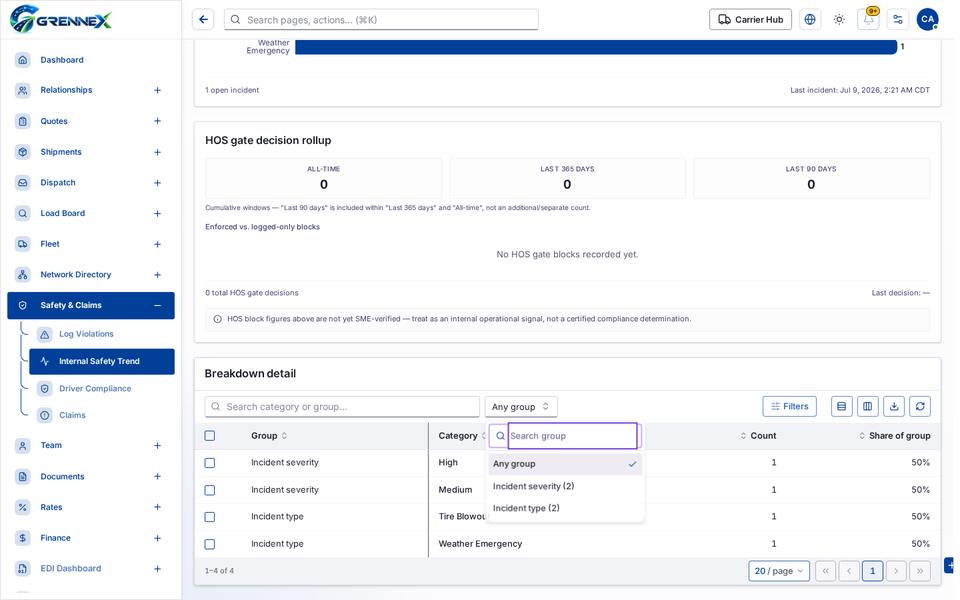Open Driver Compliance page
This screenshot has width=960, height=600.
(x=95, y=389)
